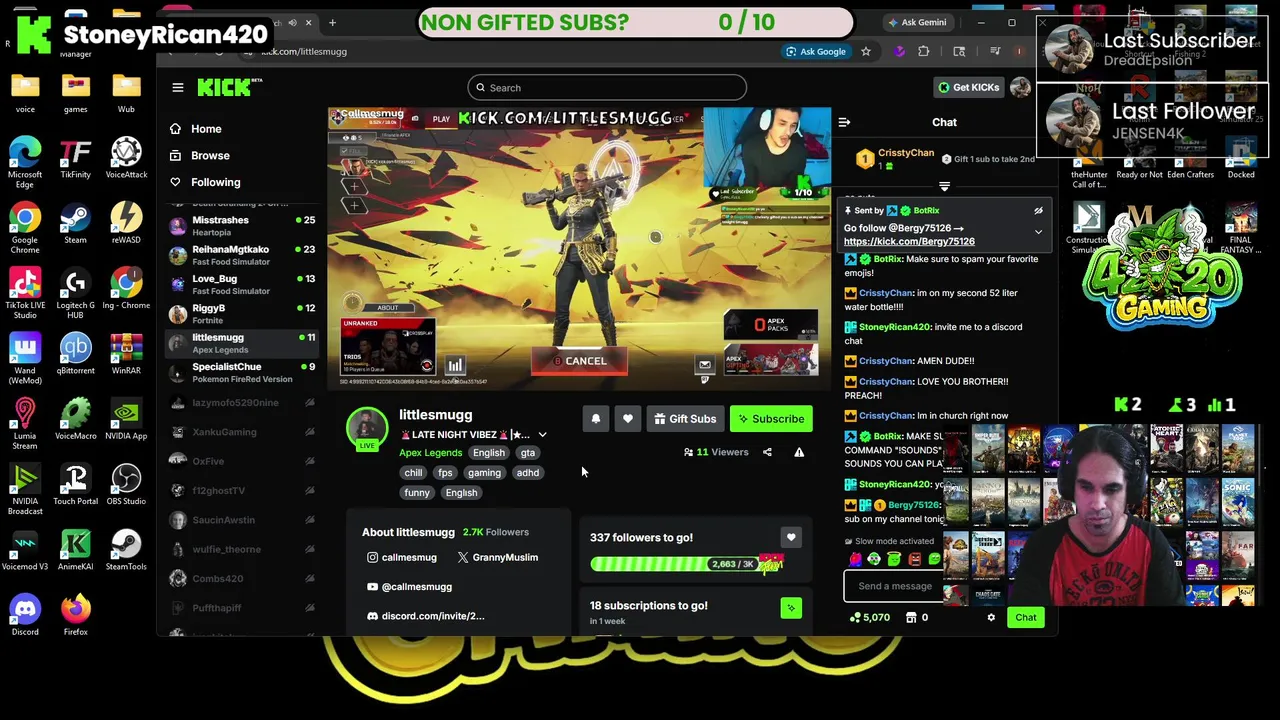Screen dimensions: 1280x720
Task: Click Gift Subs button
Action: coord(685,419)
